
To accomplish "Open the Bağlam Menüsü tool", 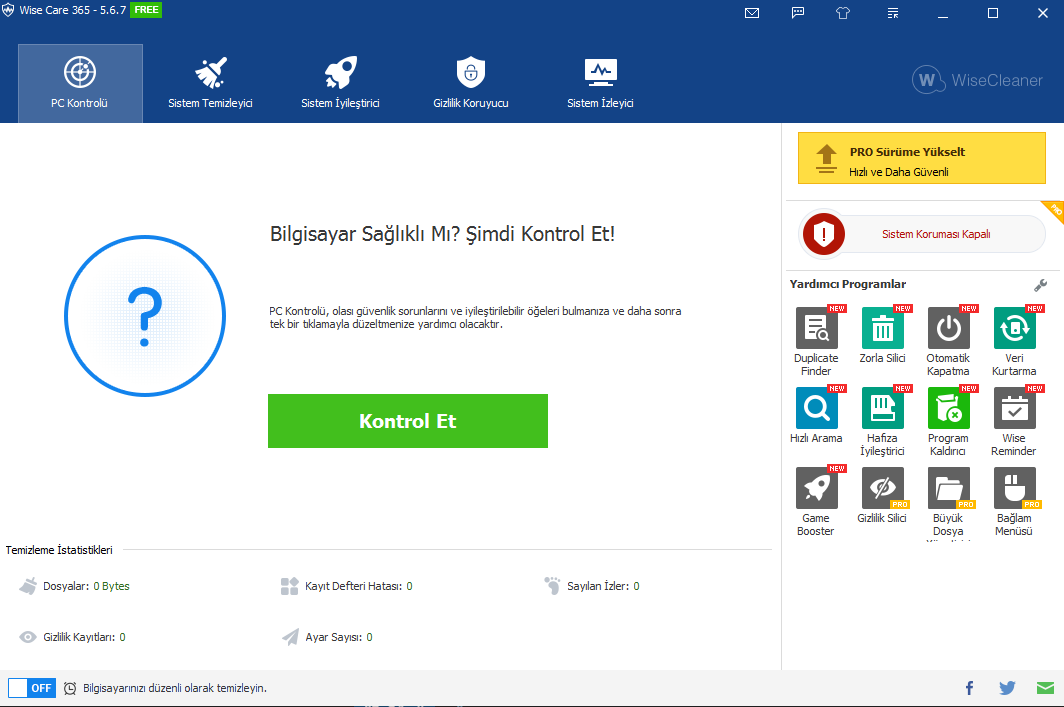I will (x=1014, y=502).
